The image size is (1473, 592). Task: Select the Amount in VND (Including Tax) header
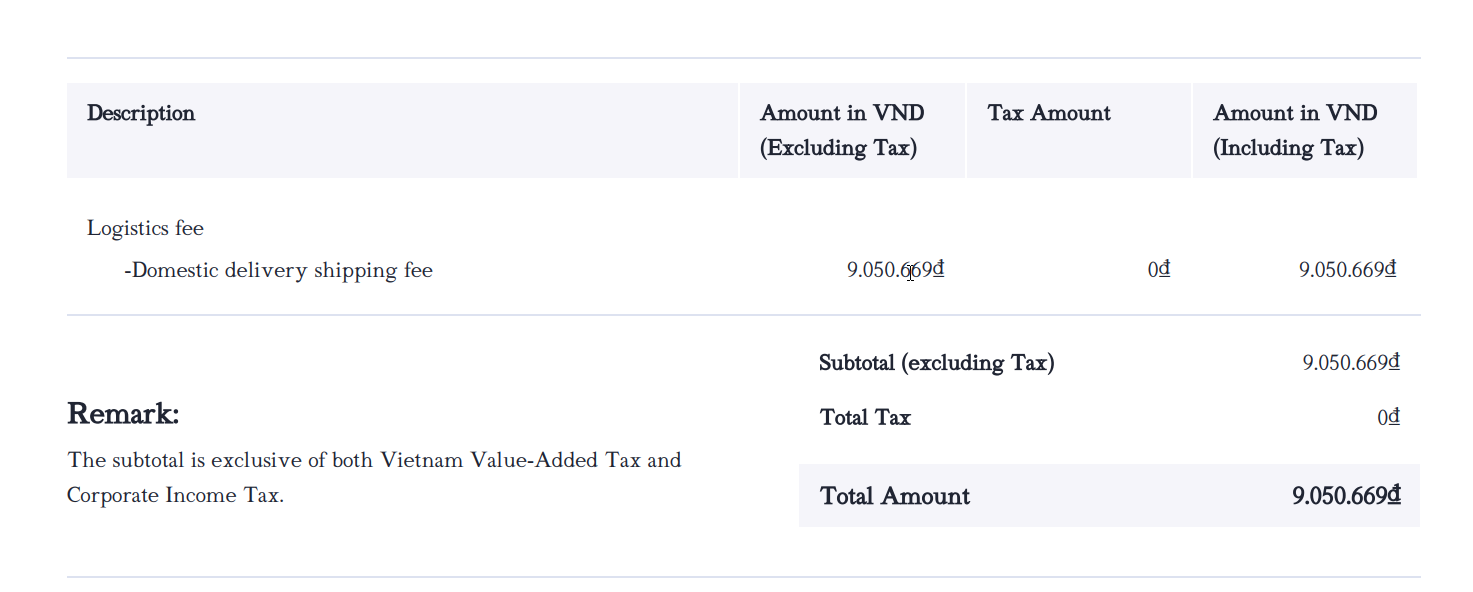1295,130
